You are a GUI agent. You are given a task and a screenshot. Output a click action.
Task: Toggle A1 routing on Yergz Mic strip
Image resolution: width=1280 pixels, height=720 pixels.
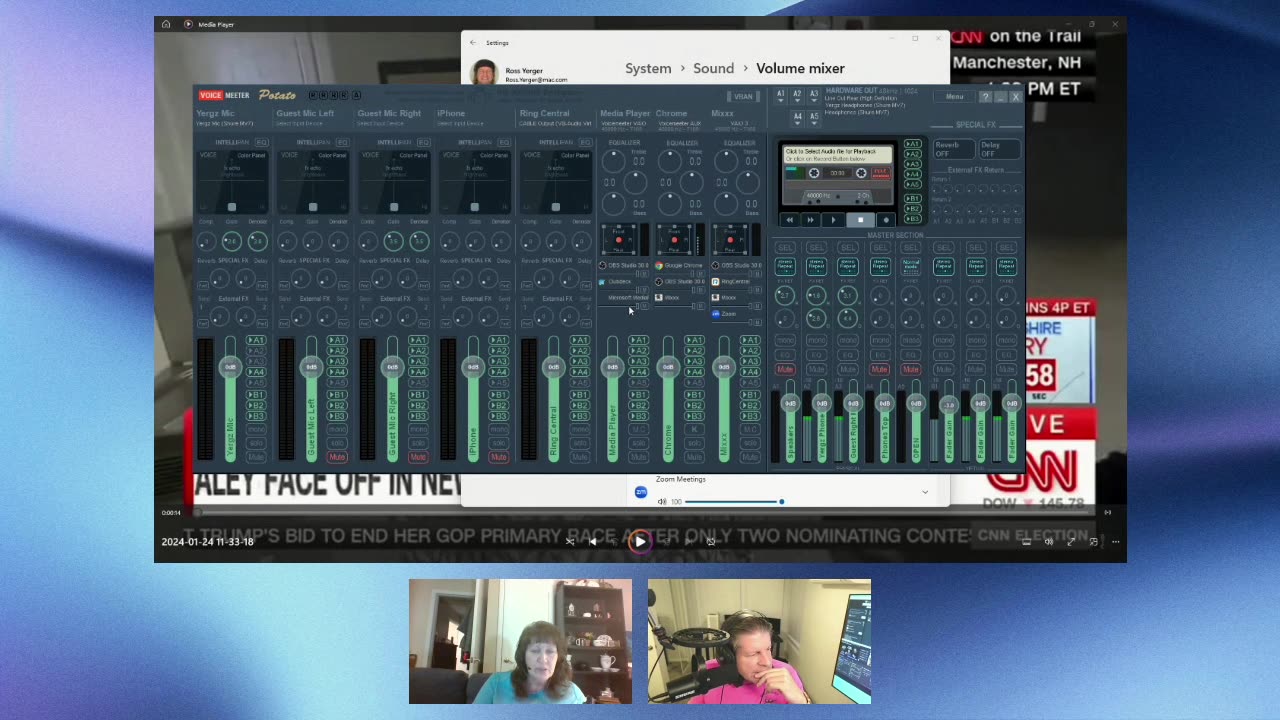coord(256,341)
